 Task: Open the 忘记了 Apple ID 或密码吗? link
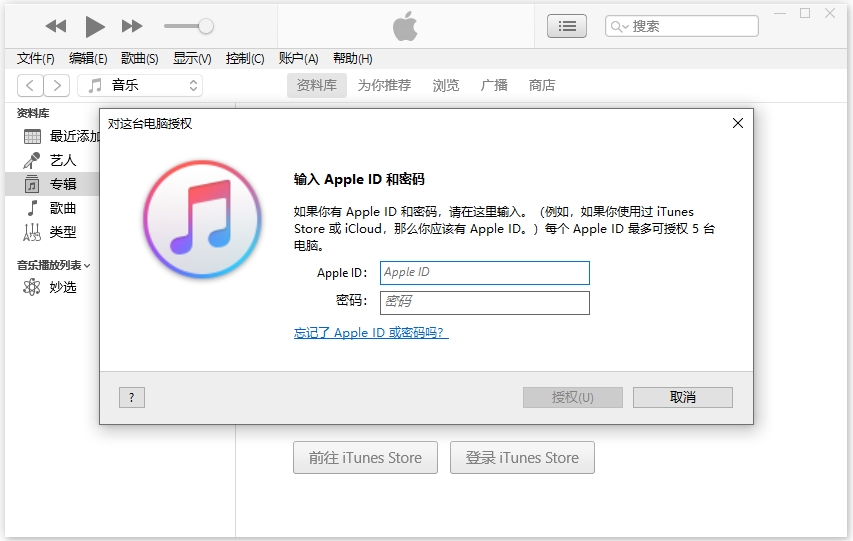pyautogui.click(x=371, y=333)
